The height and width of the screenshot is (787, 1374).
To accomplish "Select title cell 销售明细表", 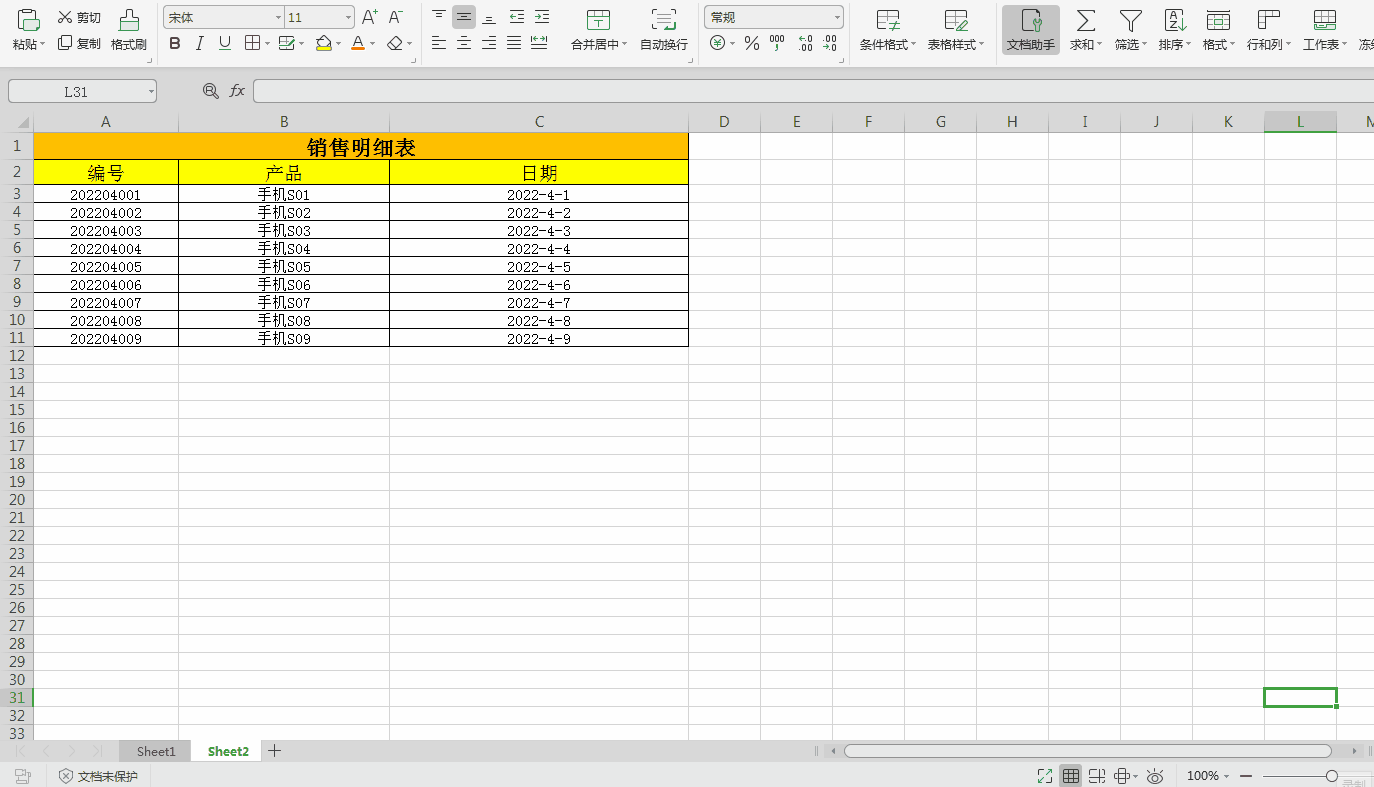I will pos(361,147).
